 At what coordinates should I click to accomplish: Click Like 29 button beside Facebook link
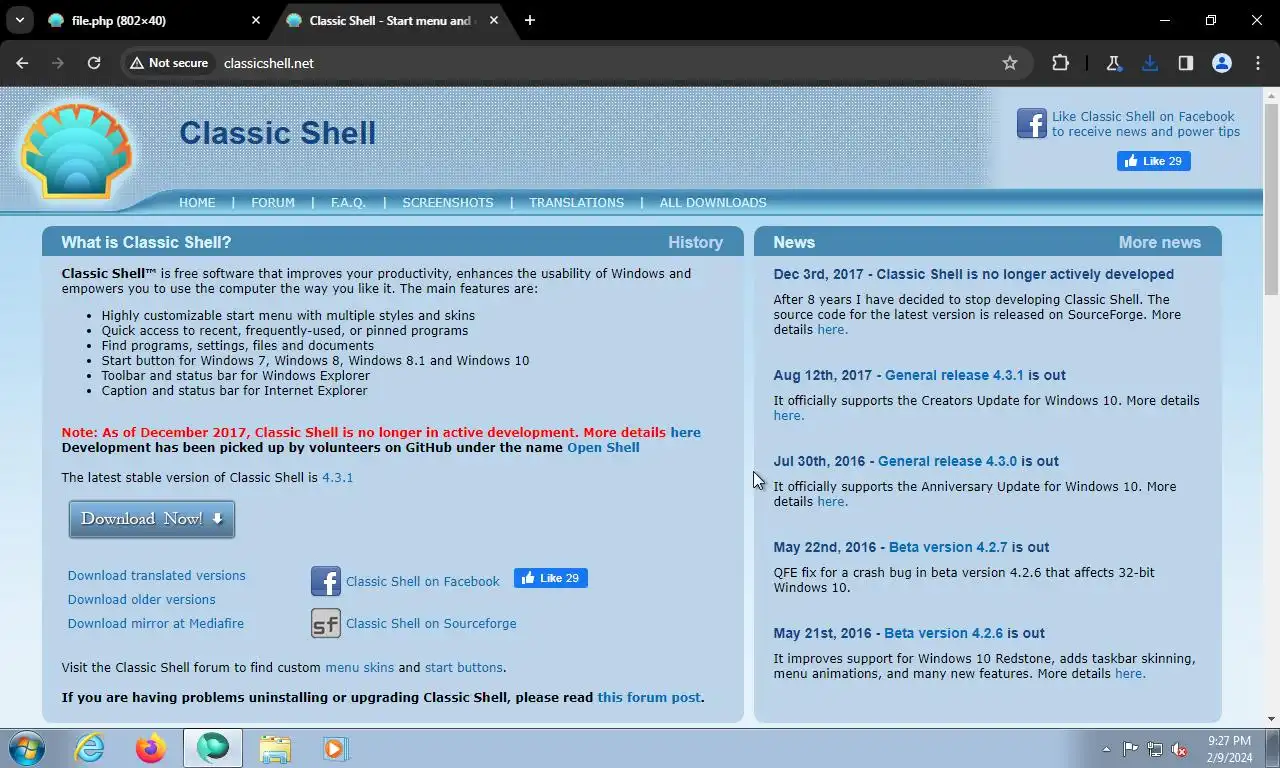(x=550, y=578)
